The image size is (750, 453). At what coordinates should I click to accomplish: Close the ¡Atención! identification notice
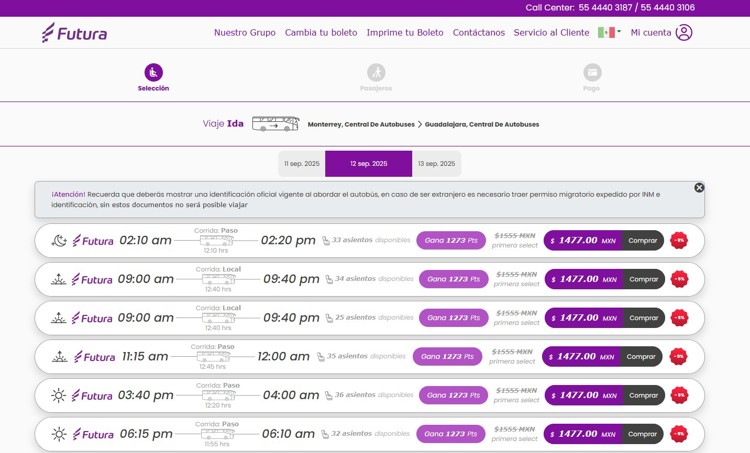coord(699,188)
